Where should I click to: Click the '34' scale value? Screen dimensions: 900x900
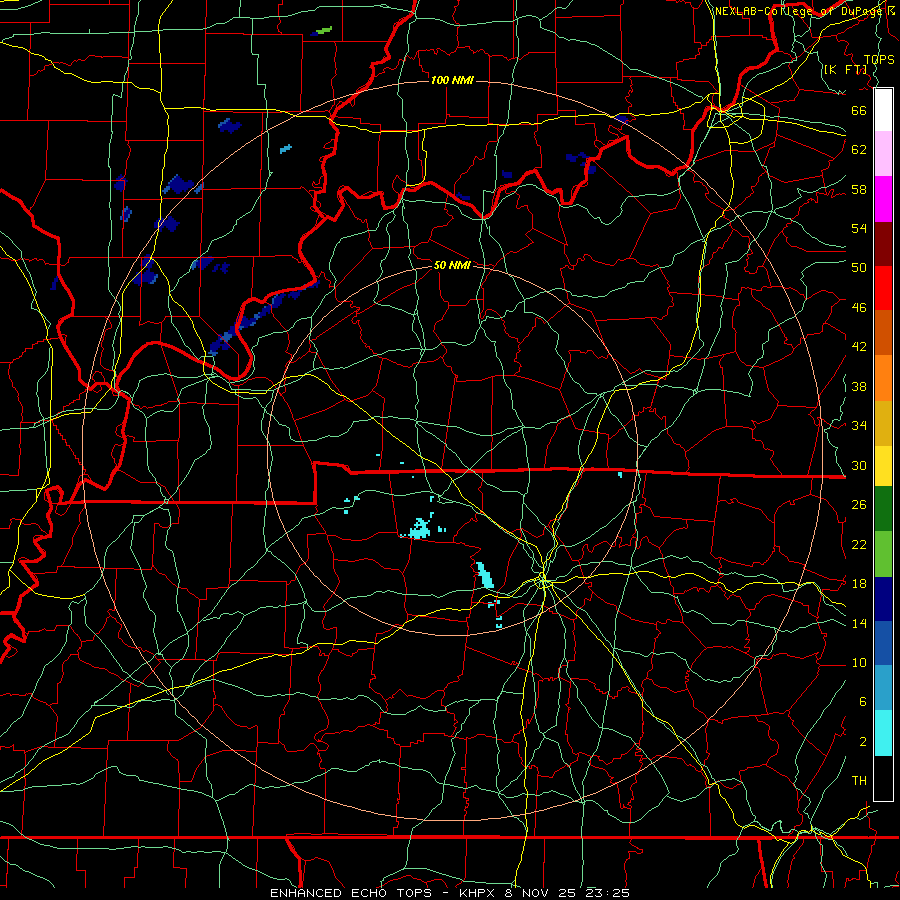point(859,426)
